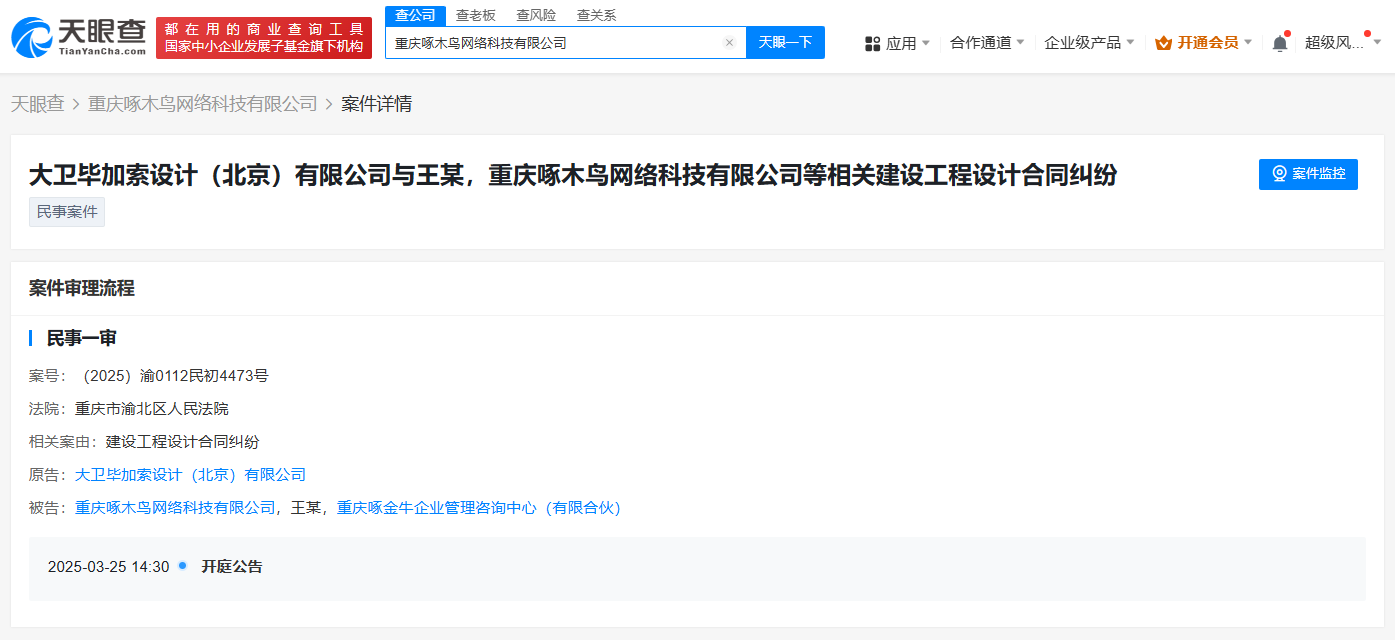Select the 查关系 tab
Viewport: 1395px width, 640px height.
[596, 15]
